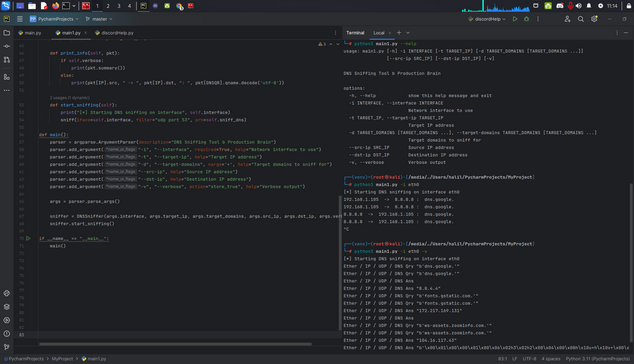The width and height of the screenshot is (634, 364).
Task: Close the main1.py editor tab
Action: (x=85, y=33)
